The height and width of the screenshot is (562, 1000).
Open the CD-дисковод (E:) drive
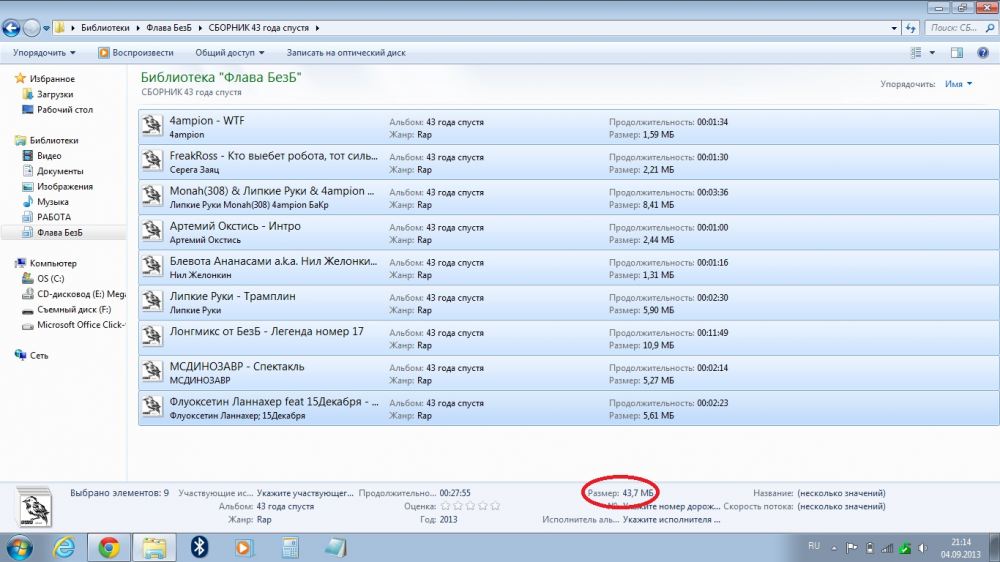73,294
